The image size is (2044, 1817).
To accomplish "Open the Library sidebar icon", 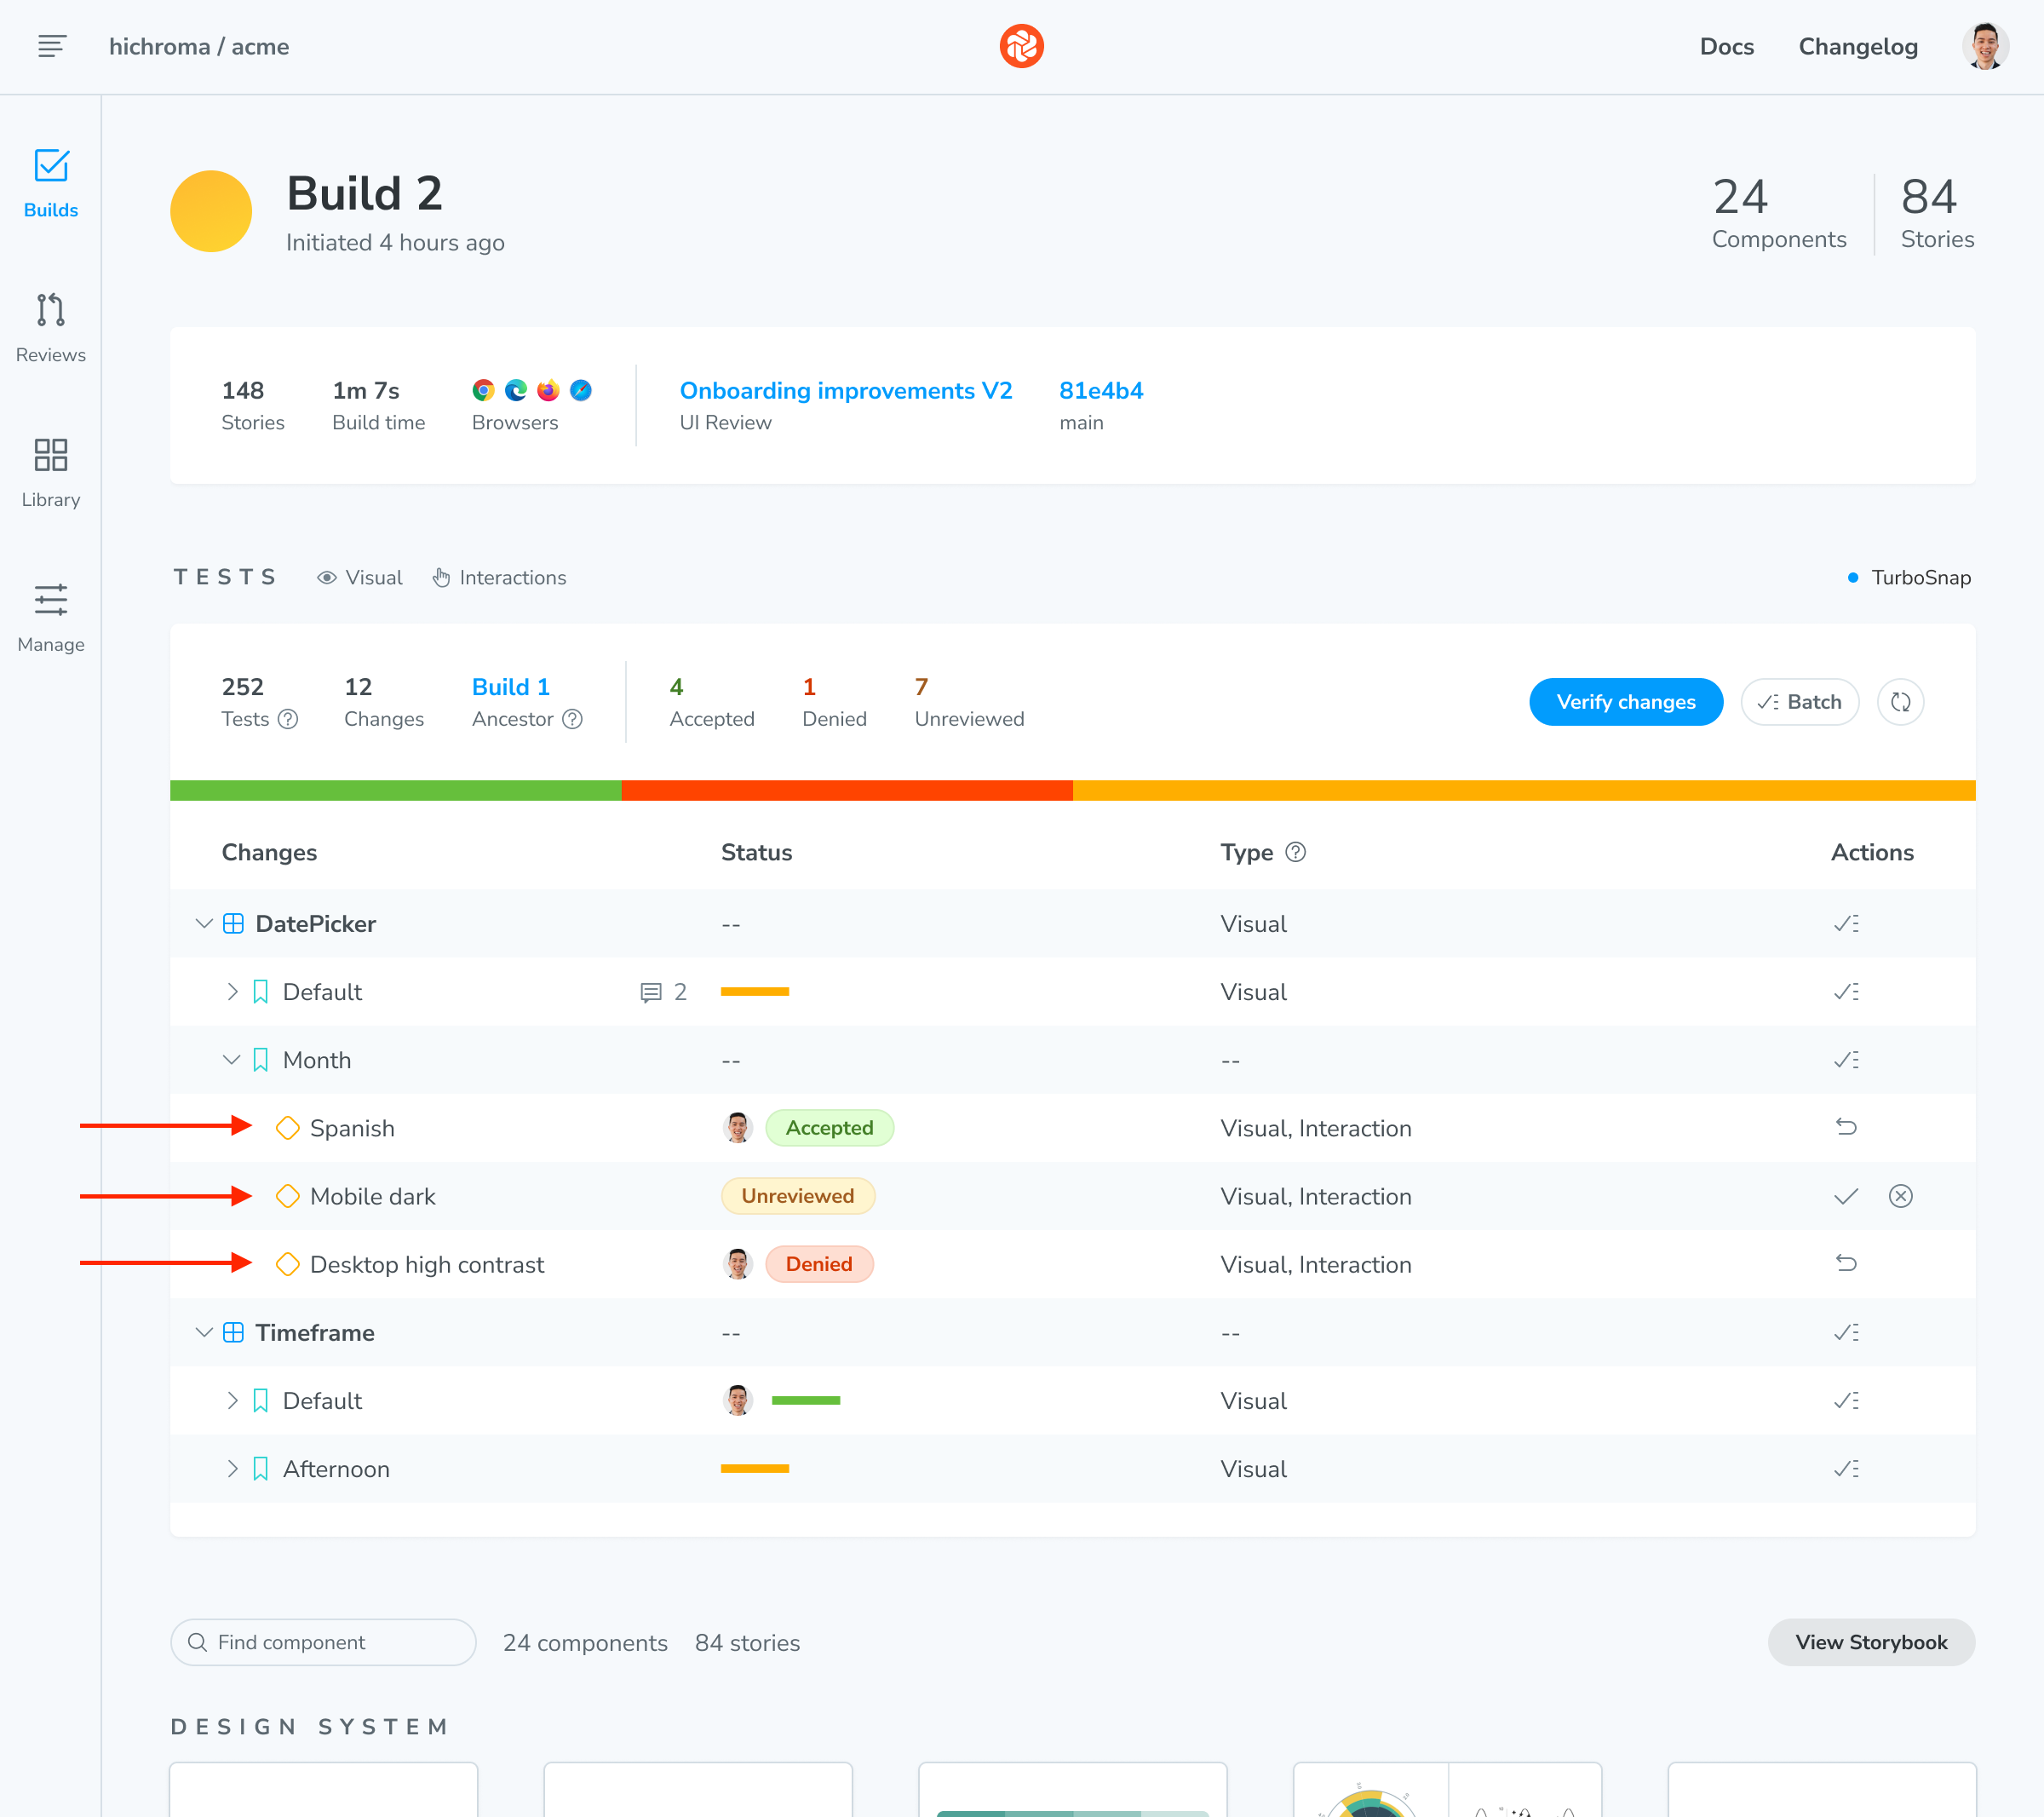I will pyautogui.click(x=50, y=472).
